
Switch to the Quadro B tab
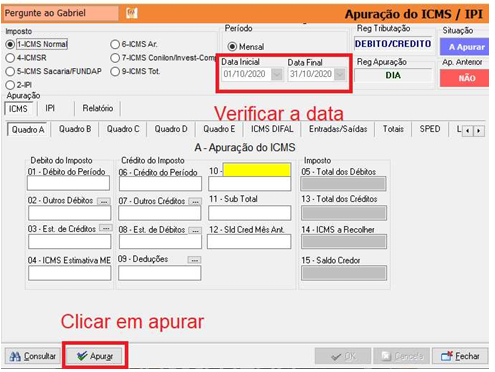pyautogui.click(x=75, y=129)
